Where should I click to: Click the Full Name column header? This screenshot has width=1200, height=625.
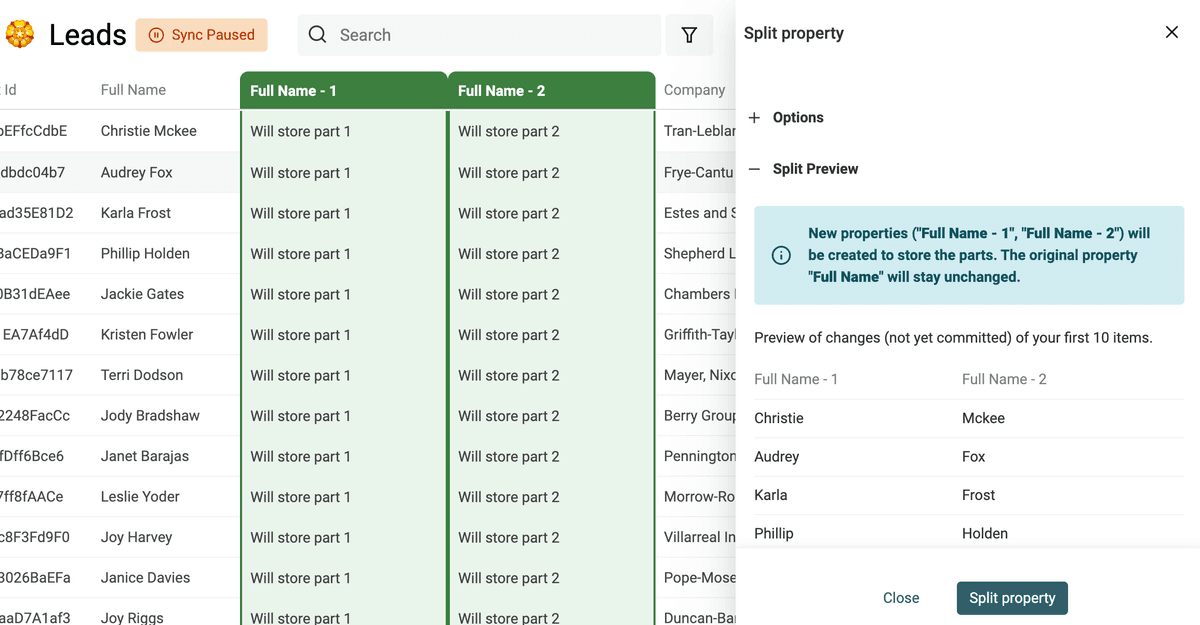click(133, 90)
